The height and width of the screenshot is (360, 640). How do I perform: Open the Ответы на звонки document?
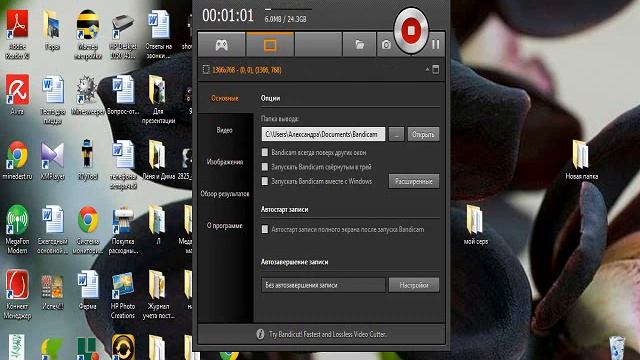click(x=158, y=35)
